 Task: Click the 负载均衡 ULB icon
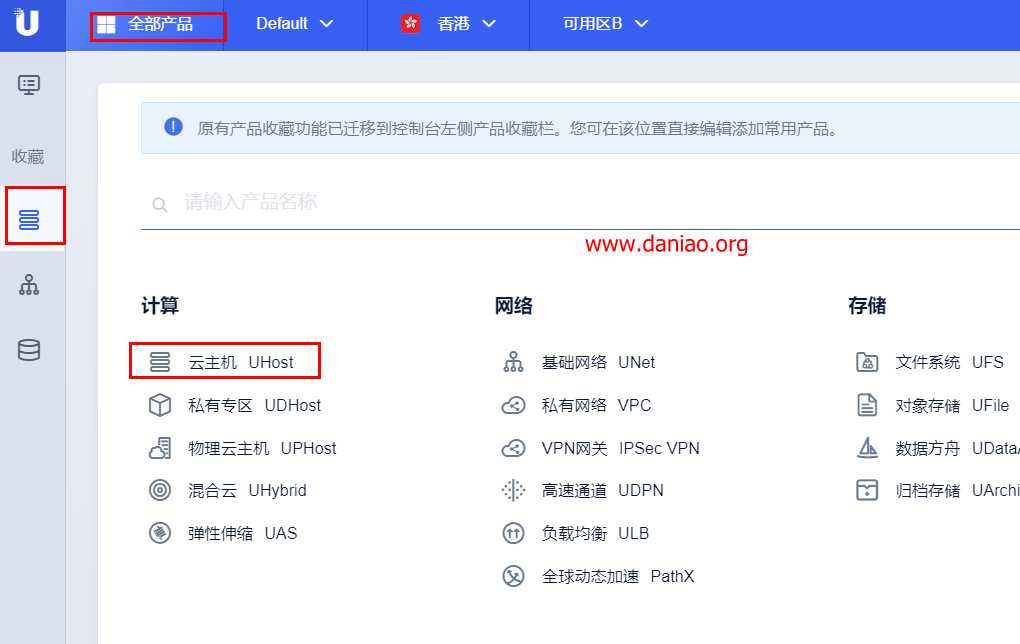[513, 533]
